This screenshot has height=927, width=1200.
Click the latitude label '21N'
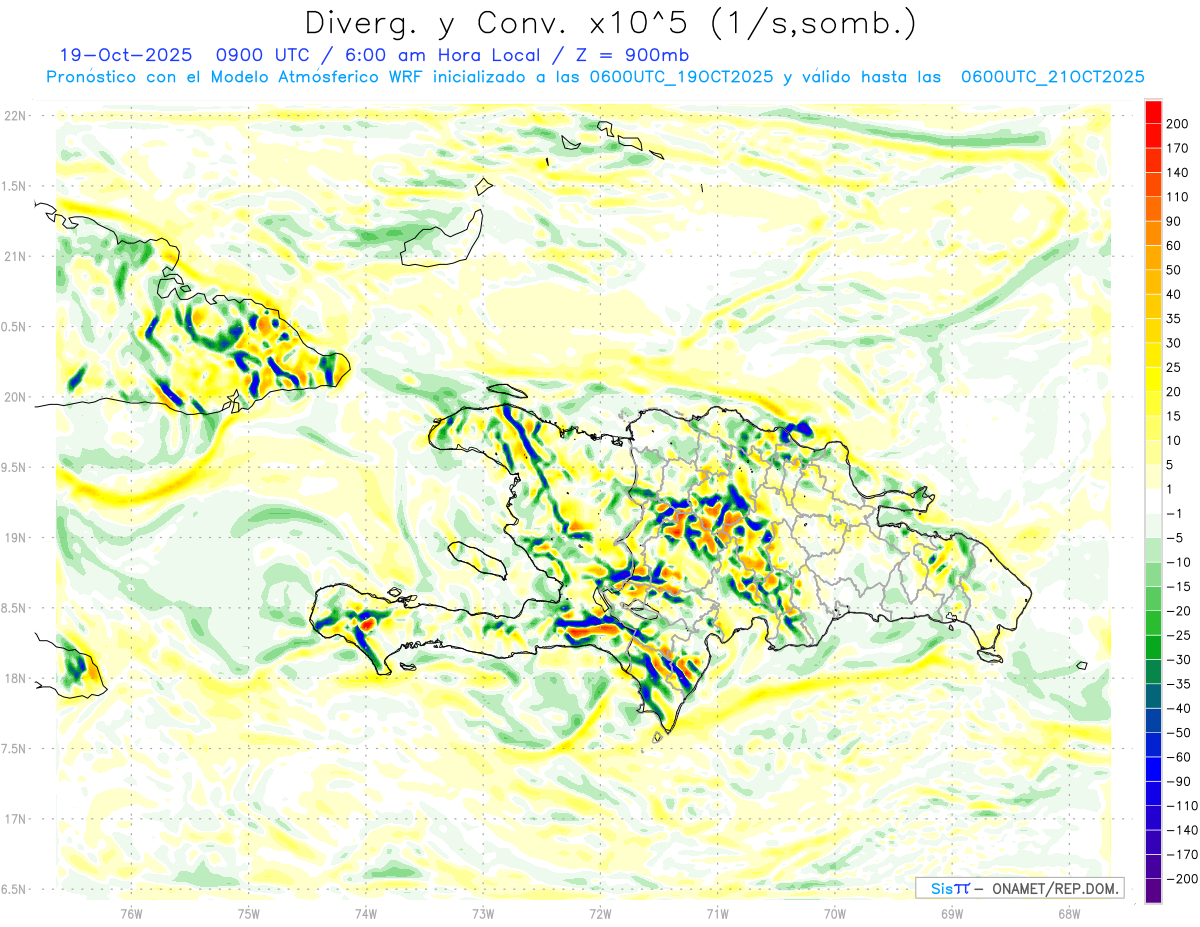15,256
